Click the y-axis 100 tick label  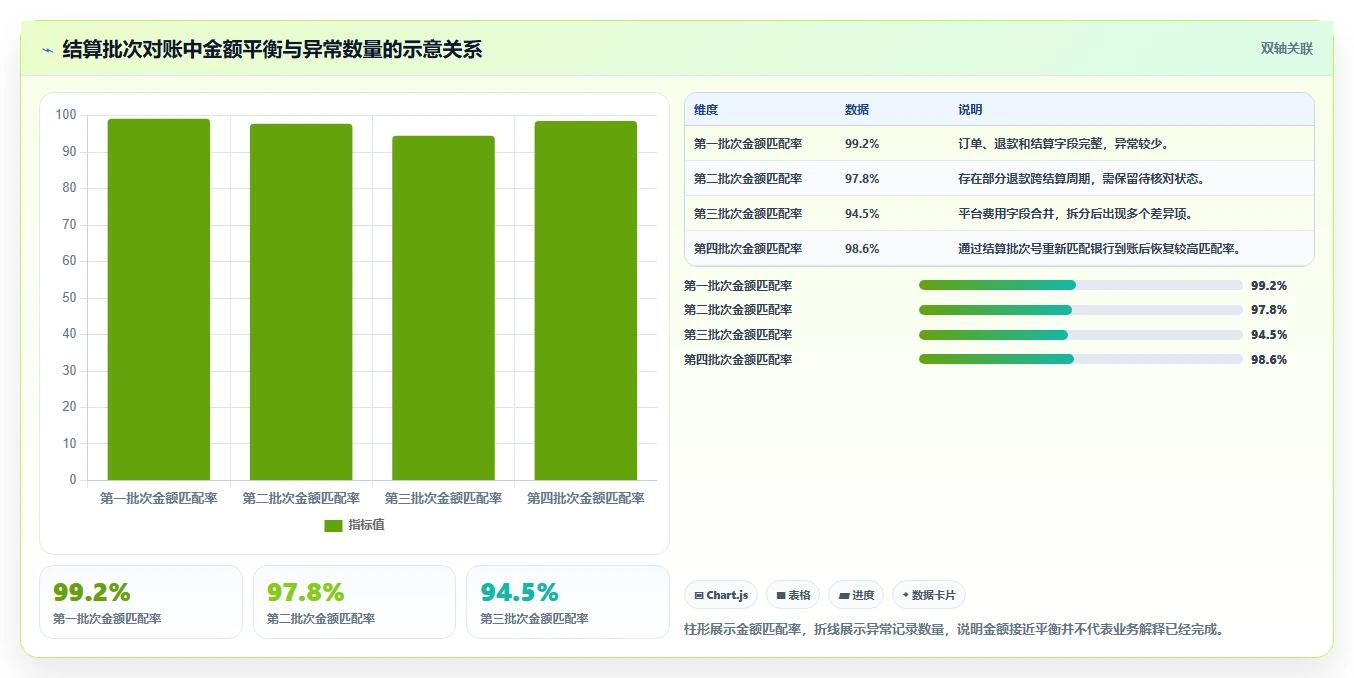click(x=66, y=115)
